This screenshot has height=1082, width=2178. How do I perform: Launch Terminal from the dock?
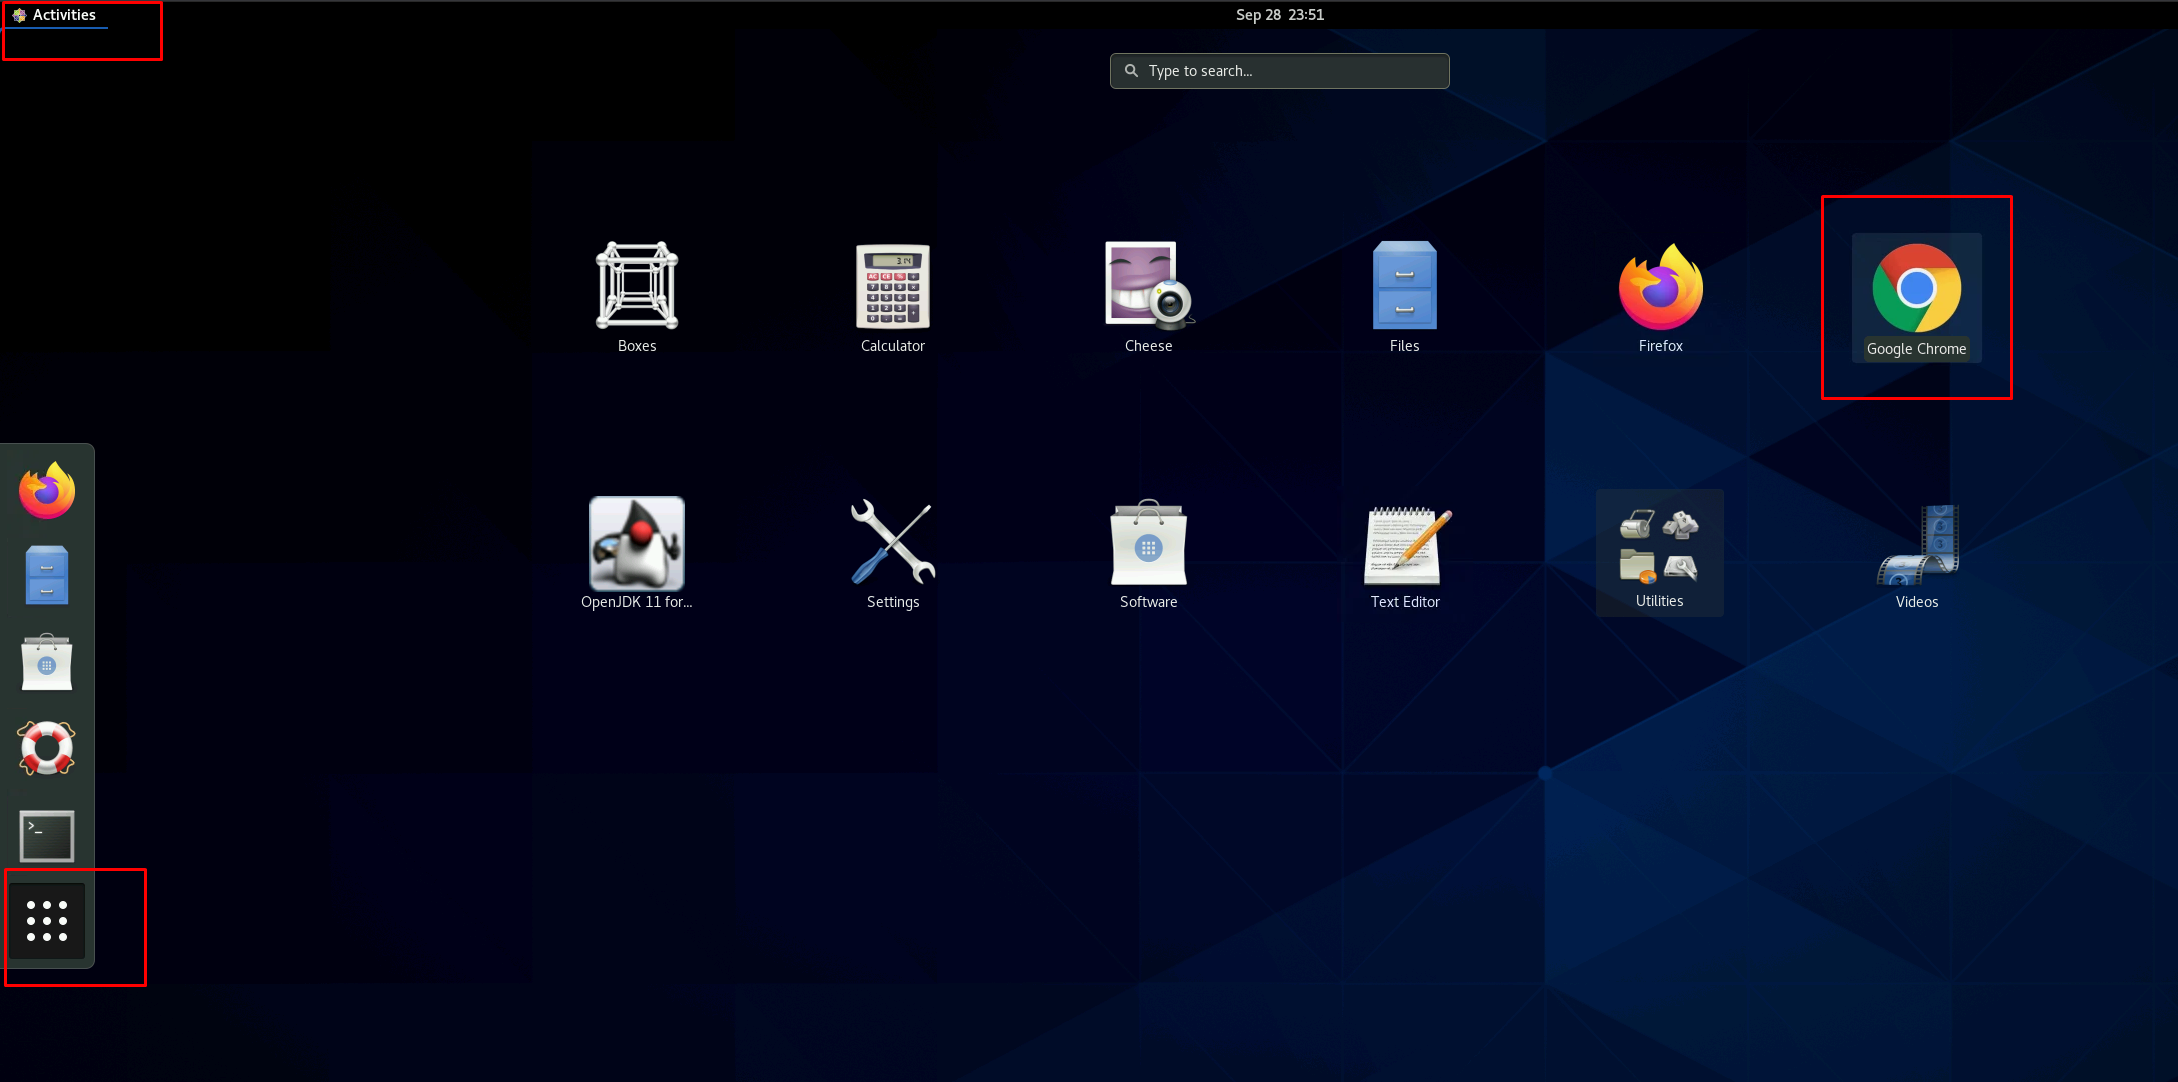pos(47,836)
